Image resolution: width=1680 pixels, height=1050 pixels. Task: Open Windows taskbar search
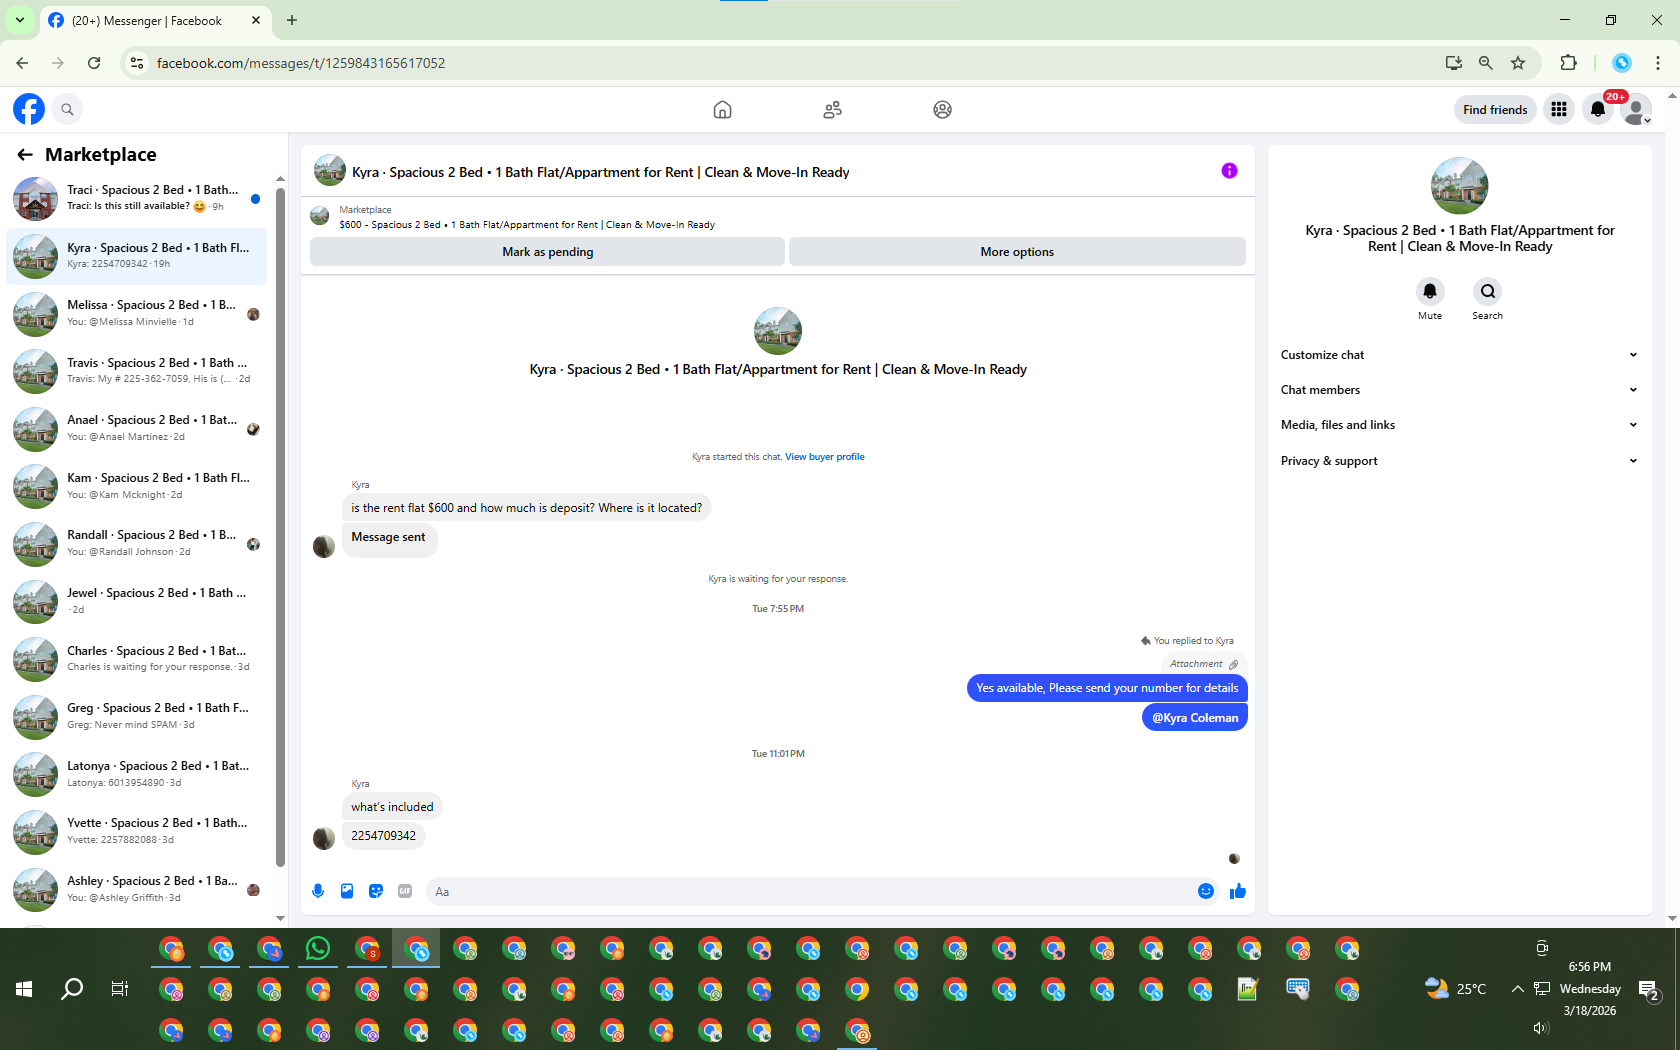[x=72, y=989]
